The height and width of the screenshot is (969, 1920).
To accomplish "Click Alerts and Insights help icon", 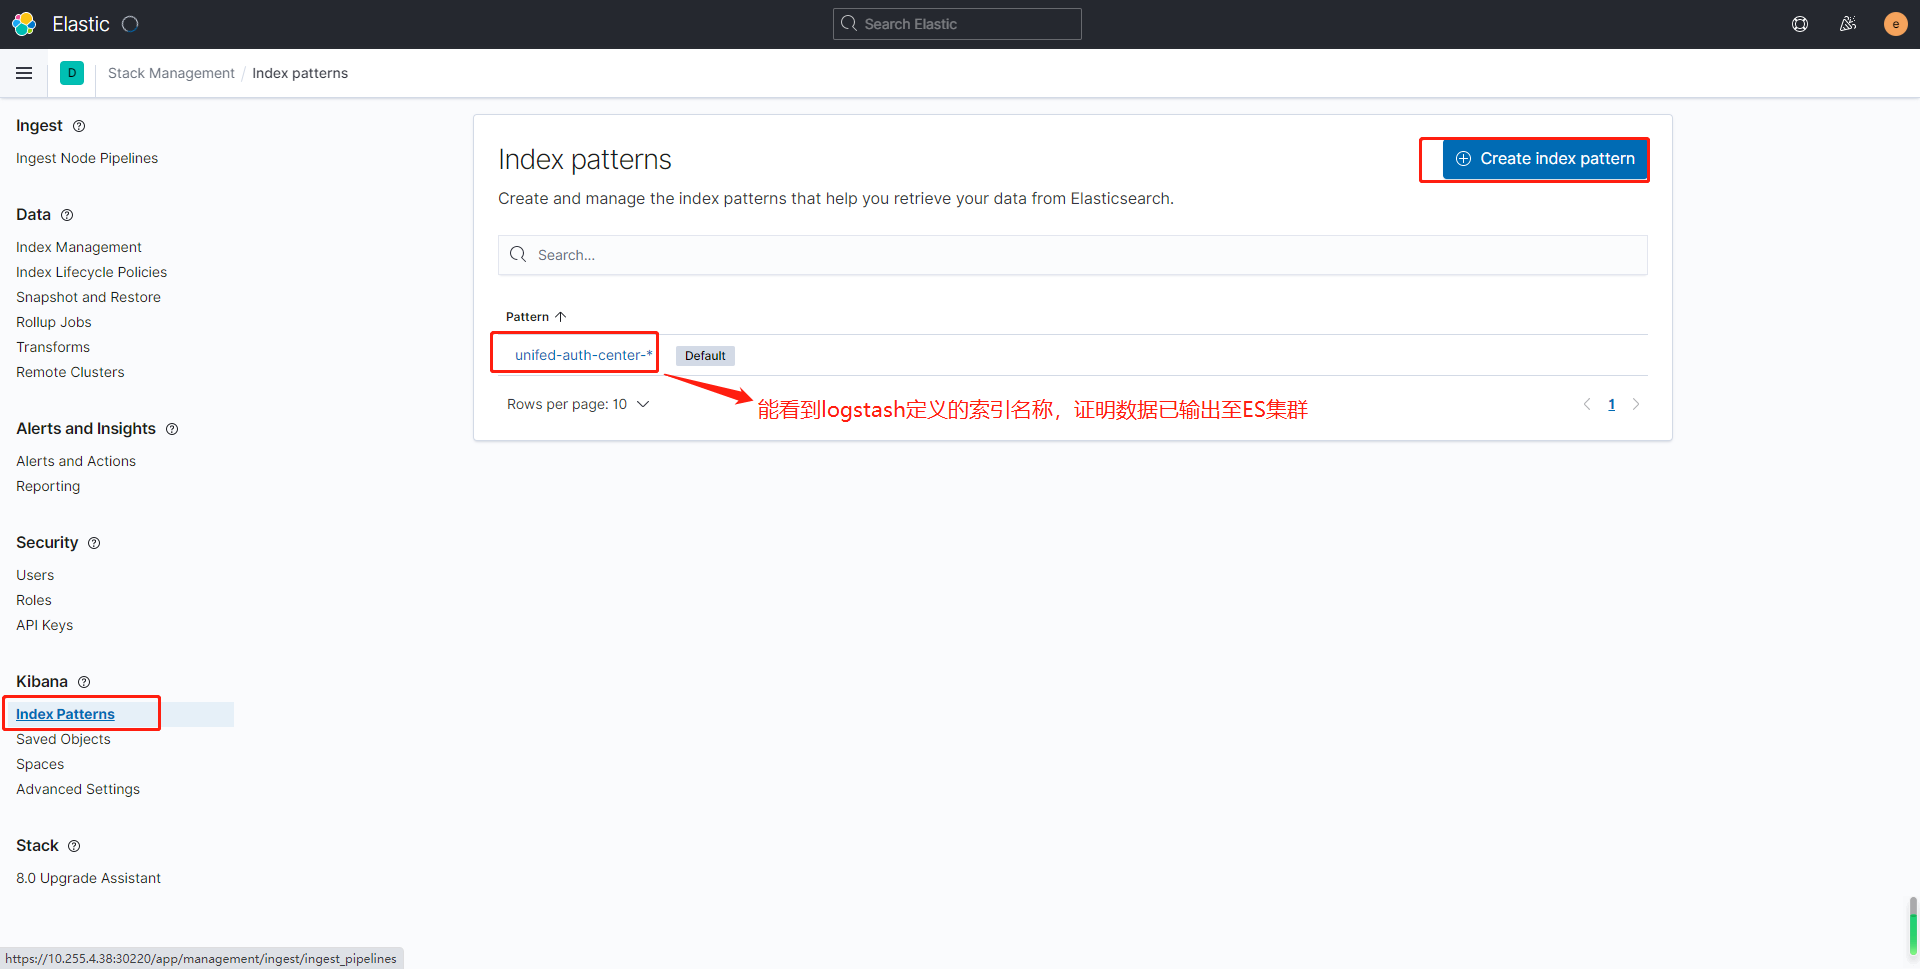I will [x=172, y=429].
